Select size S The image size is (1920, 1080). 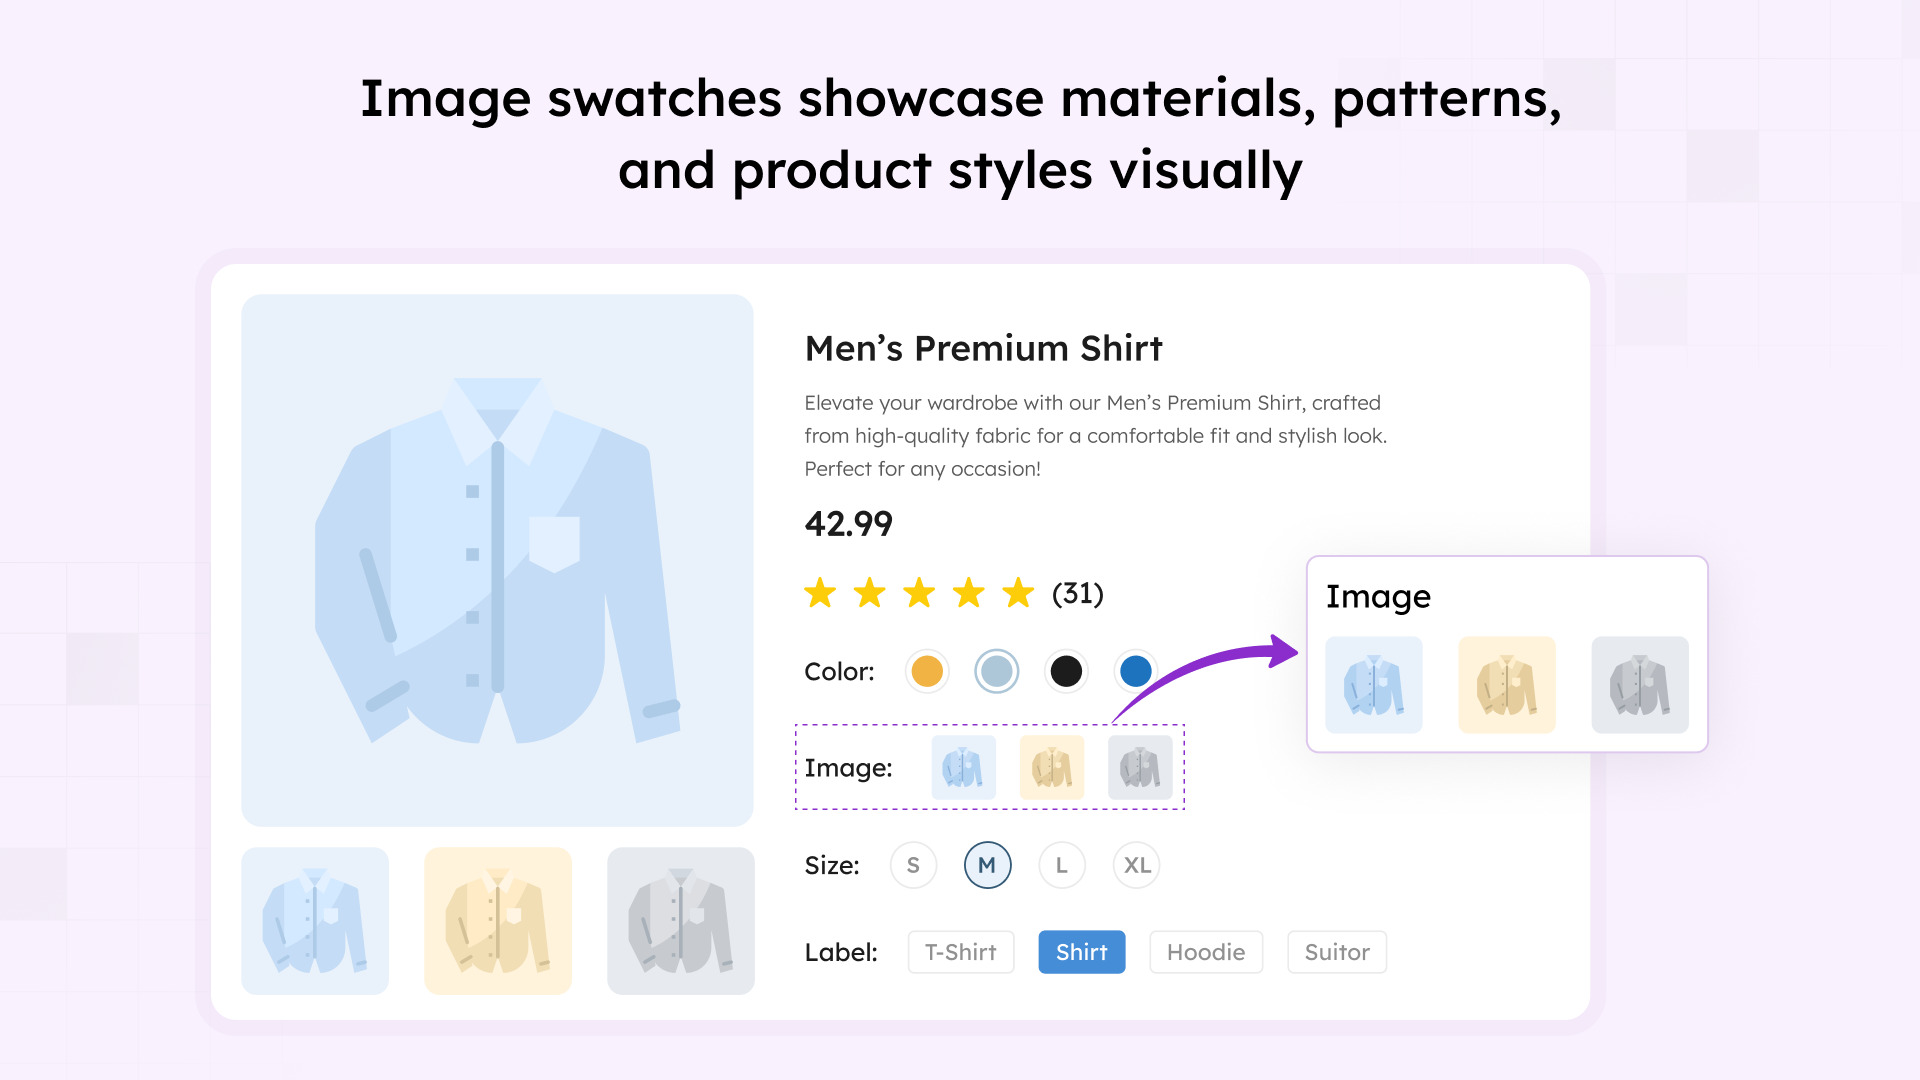pyautogui.click(x=913, y=865)
